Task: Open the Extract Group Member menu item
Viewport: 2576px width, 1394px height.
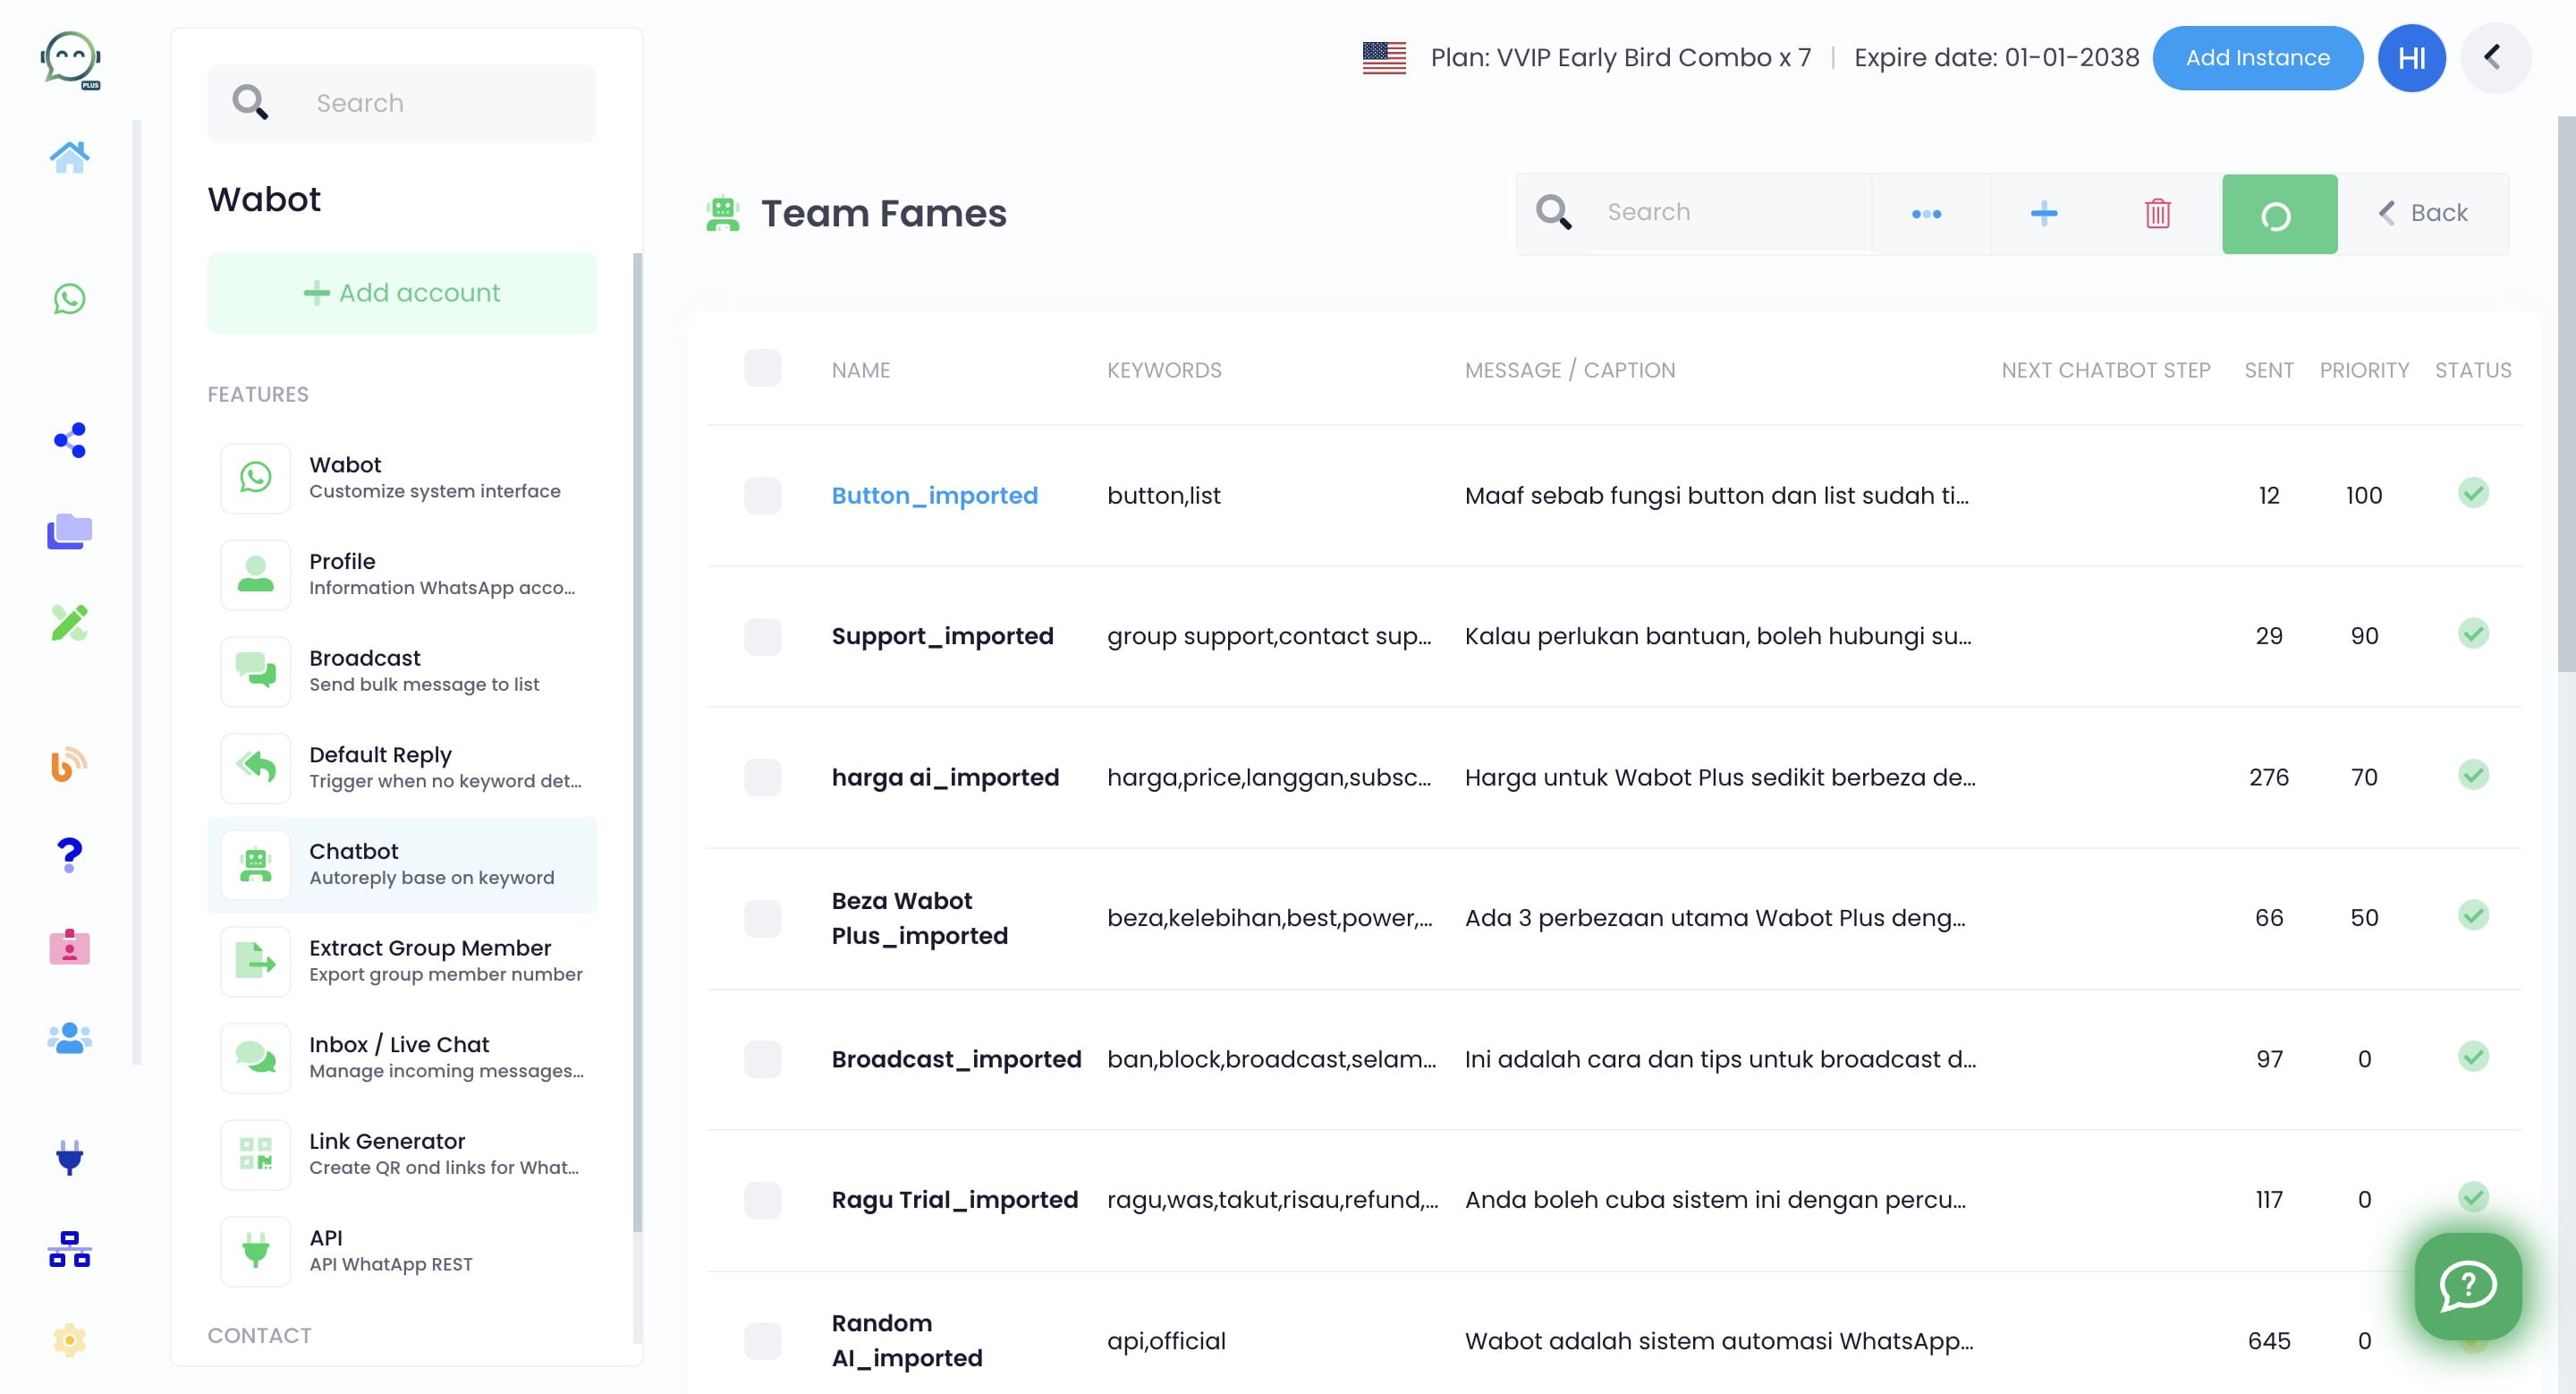Action: (402, 961)
